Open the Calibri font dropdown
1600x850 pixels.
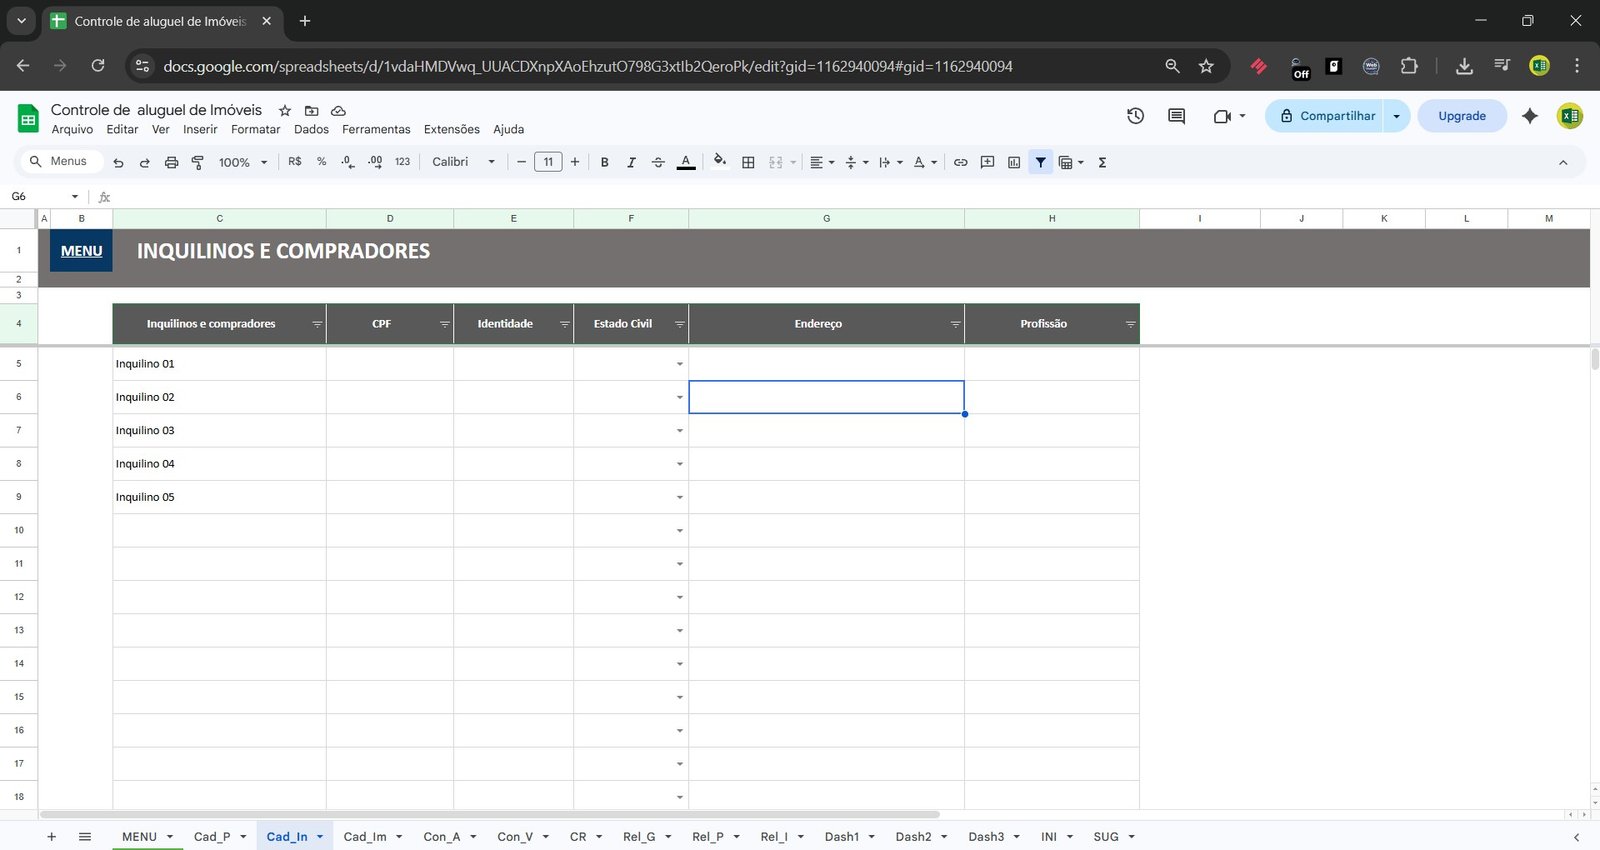point(463,162)
